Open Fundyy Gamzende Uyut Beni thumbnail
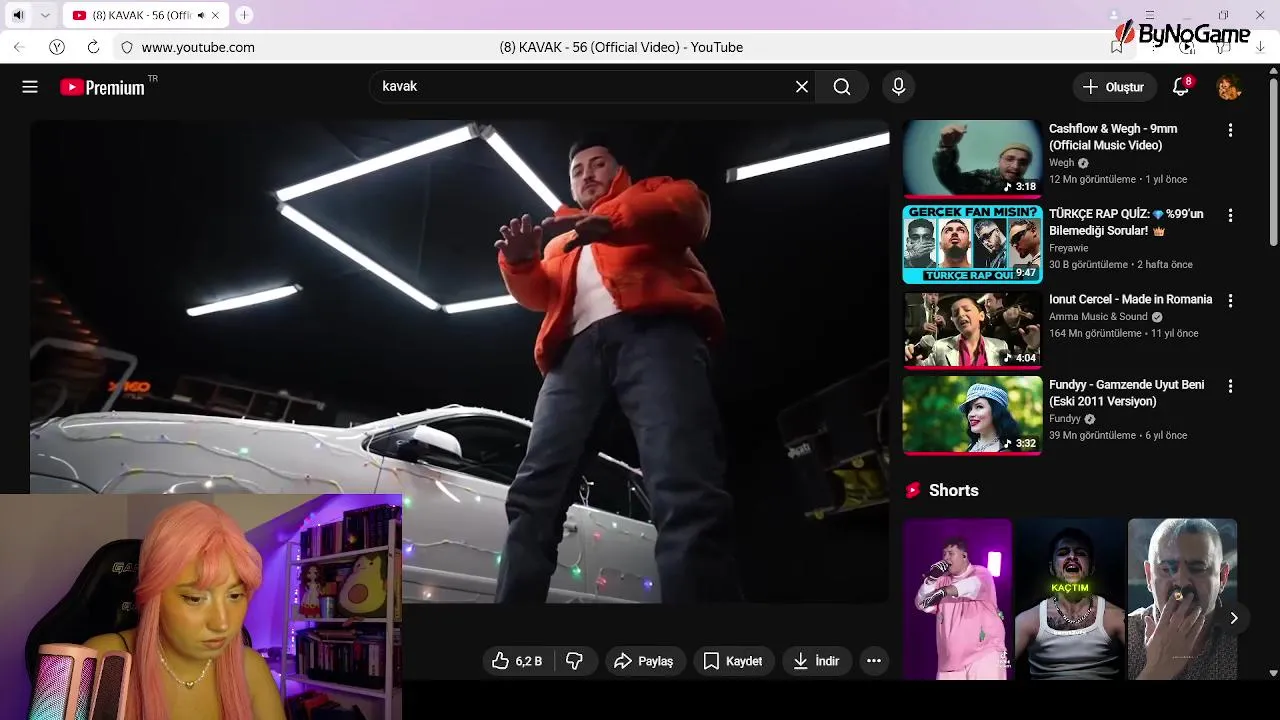This screenshot has width=1280, height=720. 972,415
